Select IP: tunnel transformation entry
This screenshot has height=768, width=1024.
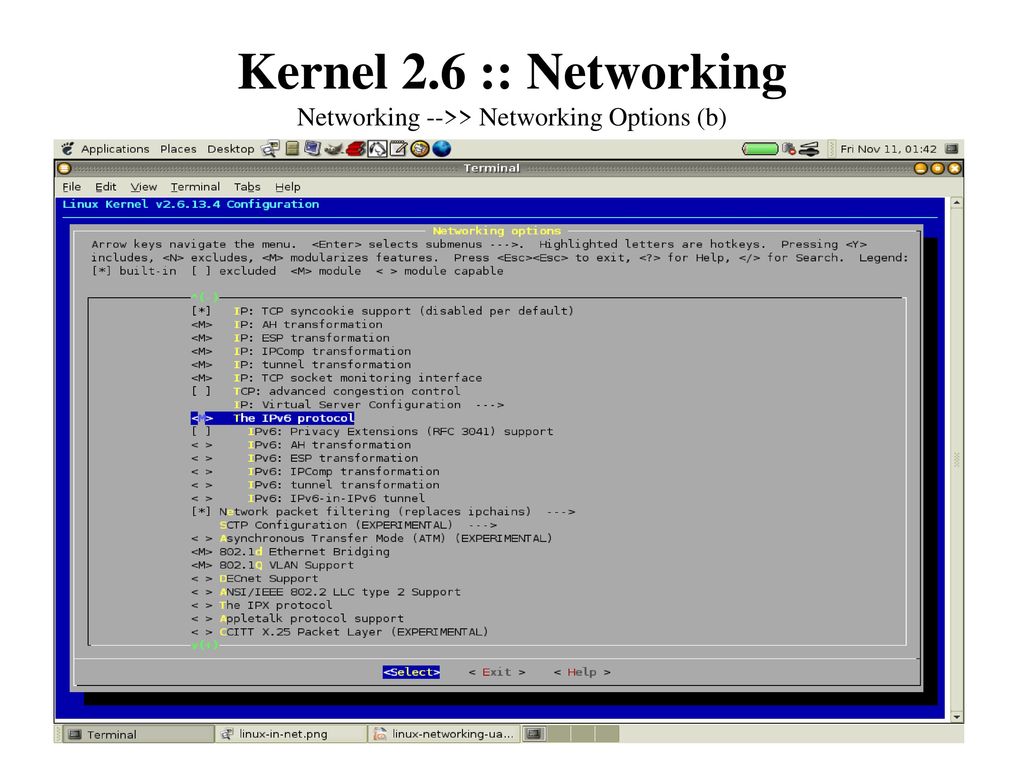point(301,364)
